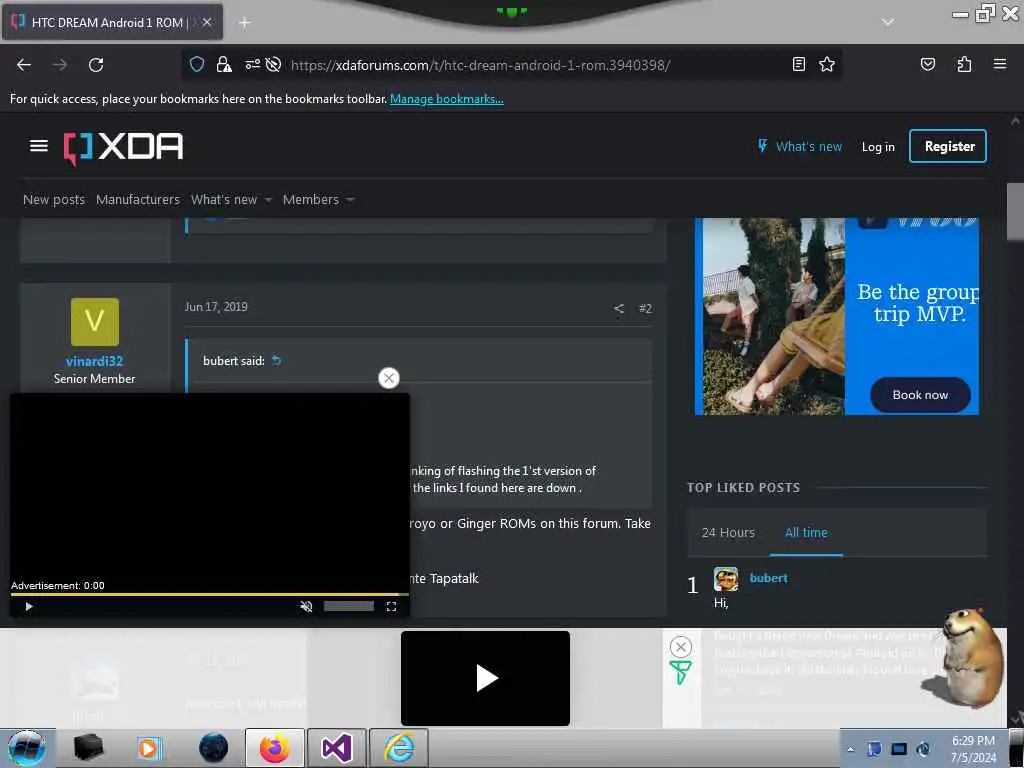Open site permissions icon in address bar

[x=252, y=64]
